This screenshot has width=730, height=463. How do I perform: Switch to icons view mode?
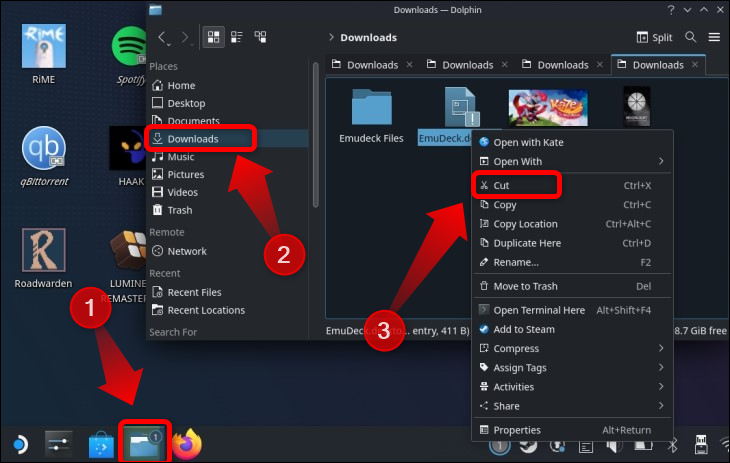click(x=214, y=38)
